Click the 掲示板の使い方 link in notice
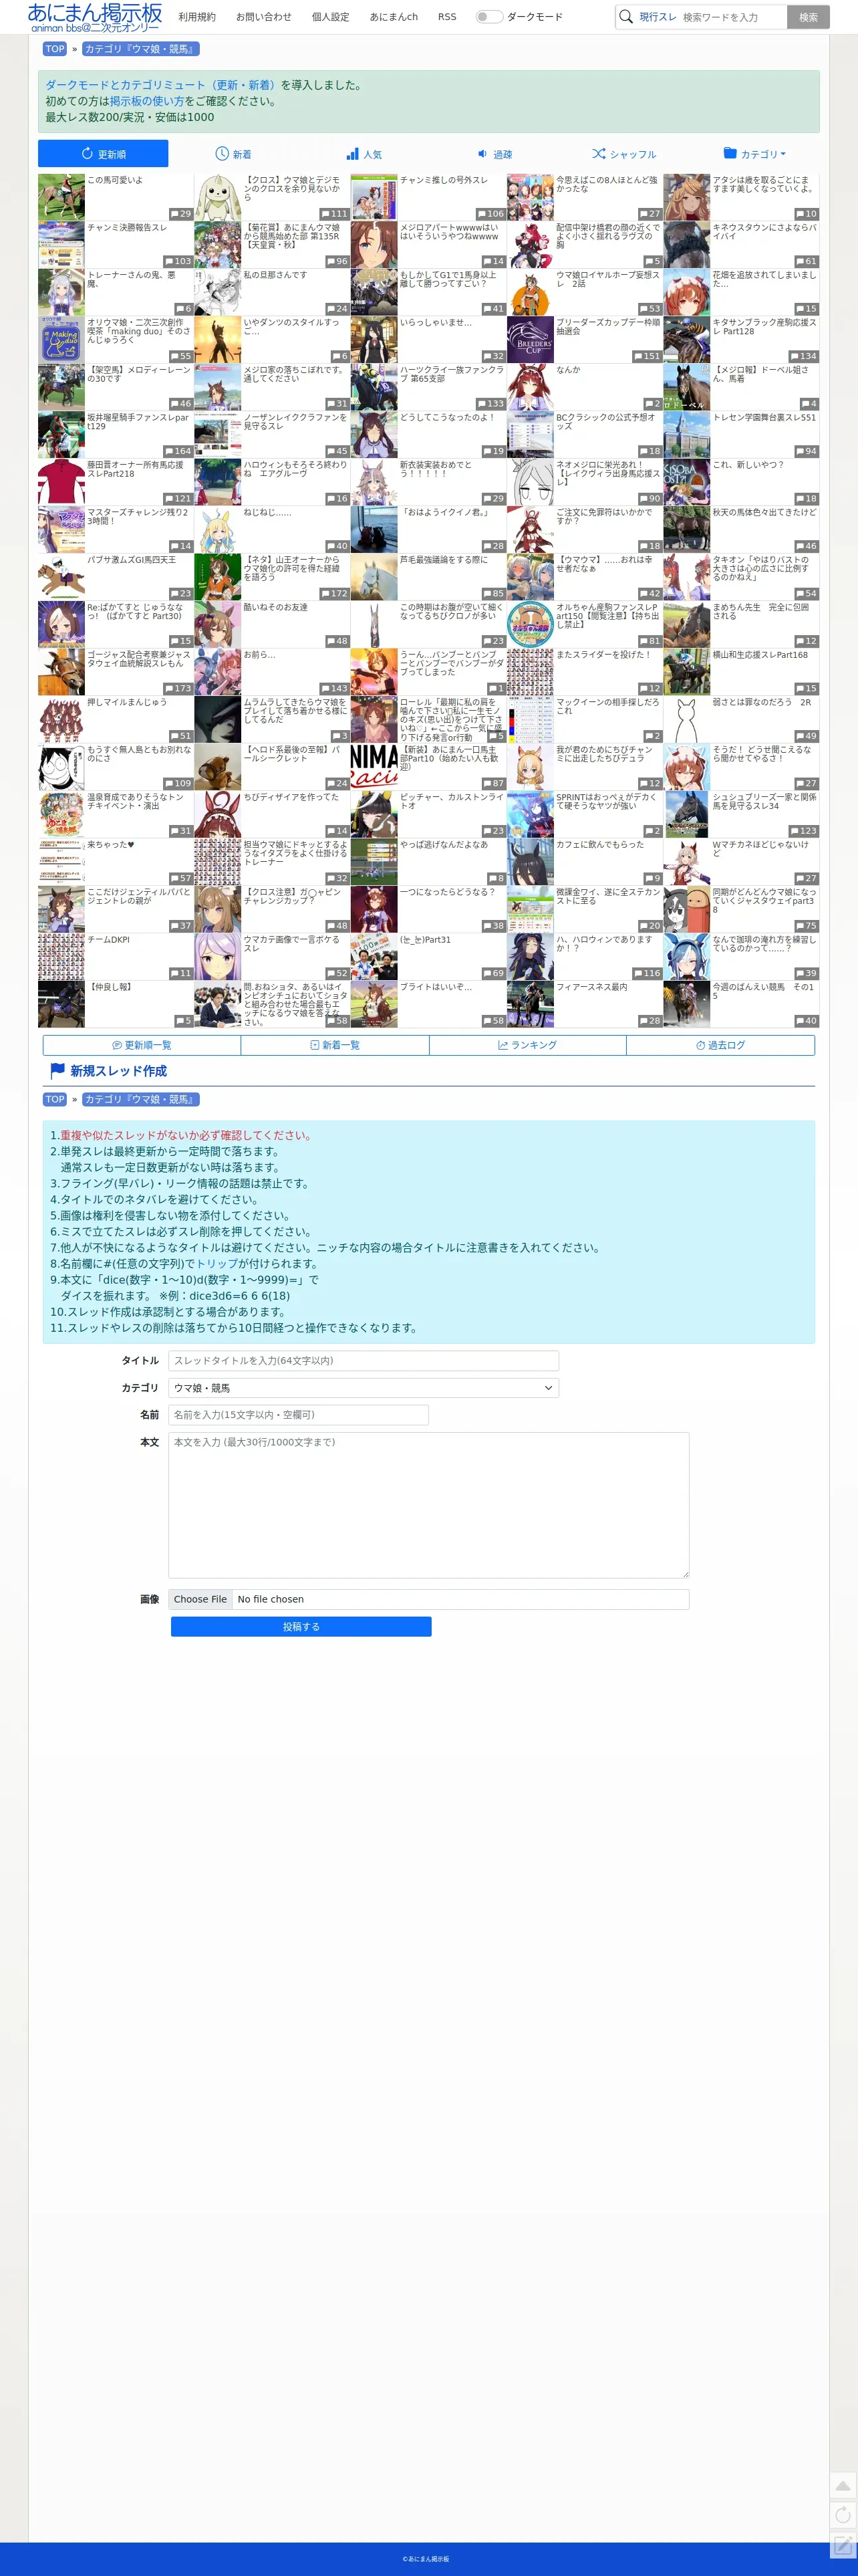This screenshot has height=2576, width=858. pyautogui.click(x=147, y=101)
